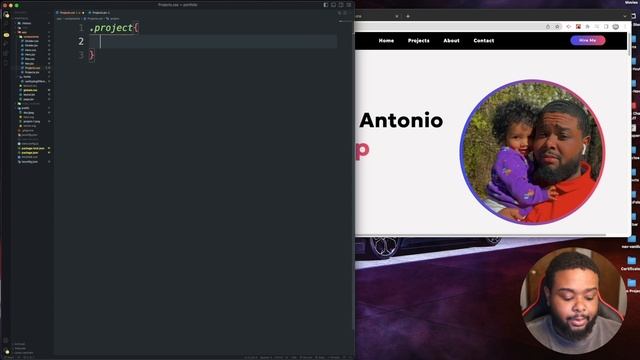This screenshot has width=640, height=360.
Task: Click the About link in website navbar
Action: click(x=451, y=40)
